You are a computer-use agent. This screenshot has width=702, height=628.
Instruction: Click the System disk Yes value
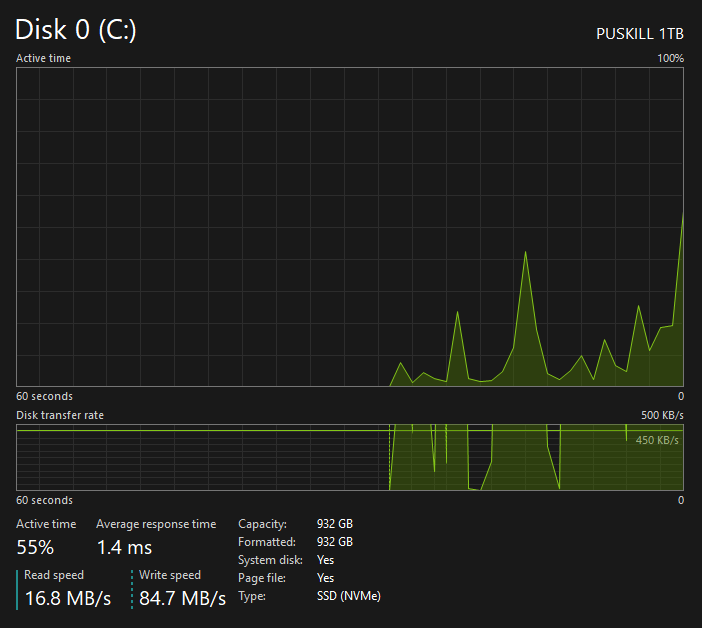pyautogui.click(x=325, y=560)
